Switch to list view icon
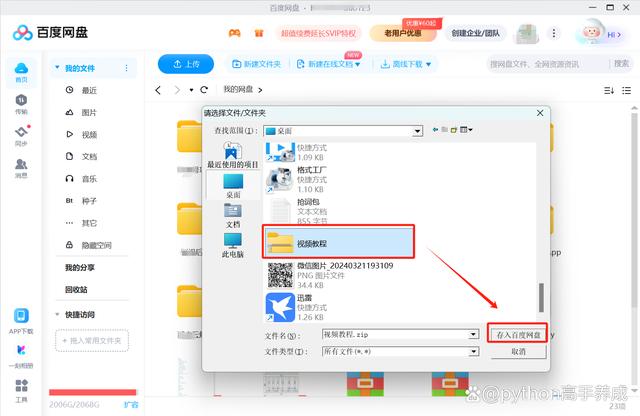Viewport: 640px width, 416px height. (x=627, y=90)
